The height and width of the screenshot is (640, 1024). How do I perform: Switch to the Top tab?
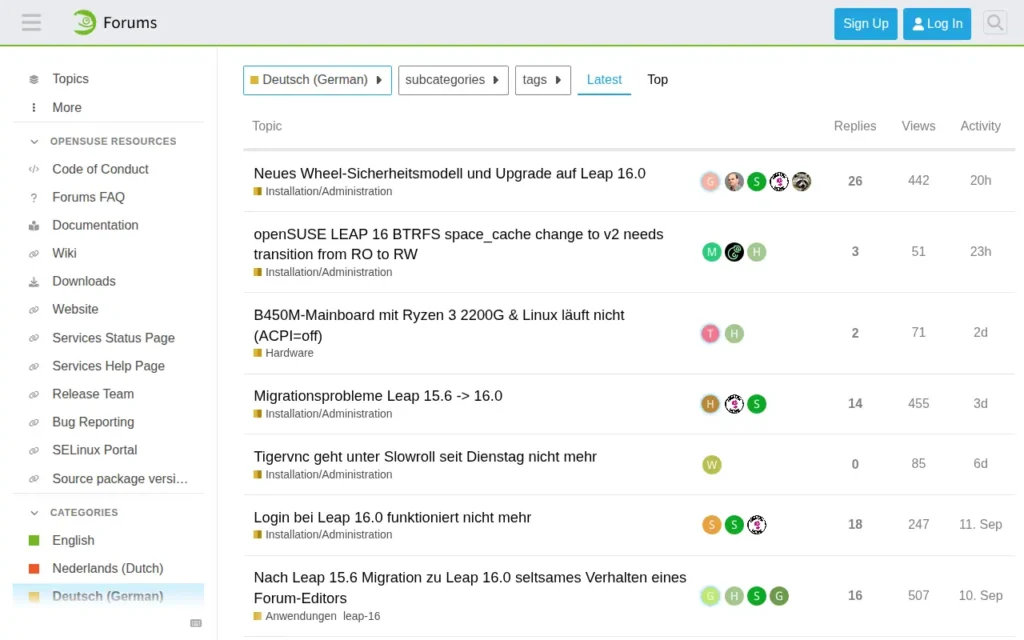point(658,80)
